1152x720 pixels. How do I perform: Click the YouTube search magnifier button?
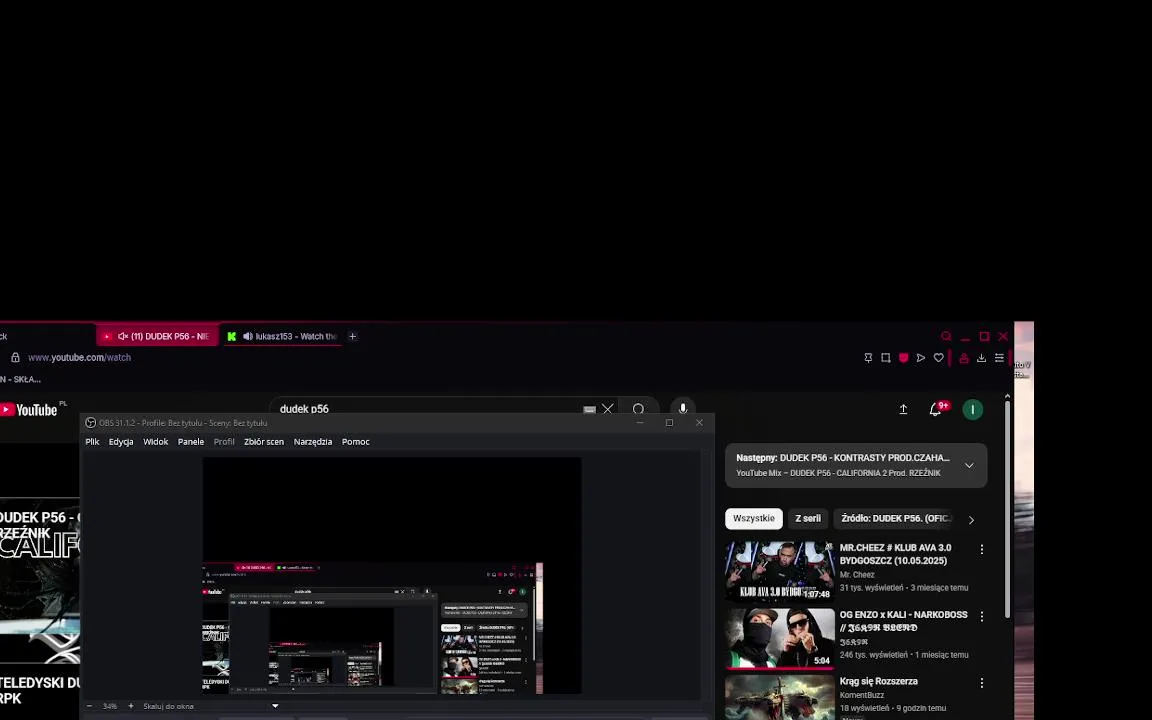coord(638,408)
